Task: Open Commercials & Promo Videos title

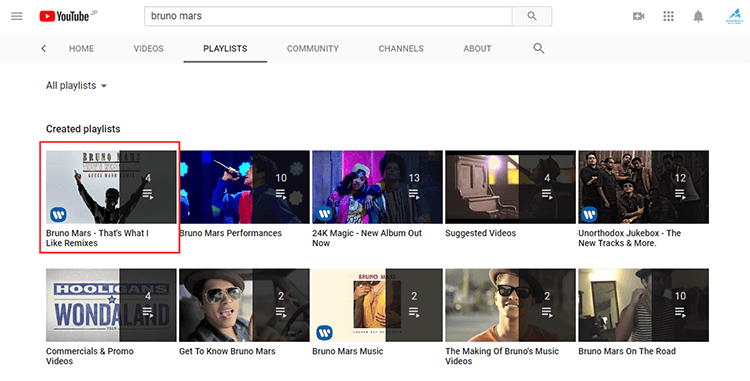Action: 89,356
